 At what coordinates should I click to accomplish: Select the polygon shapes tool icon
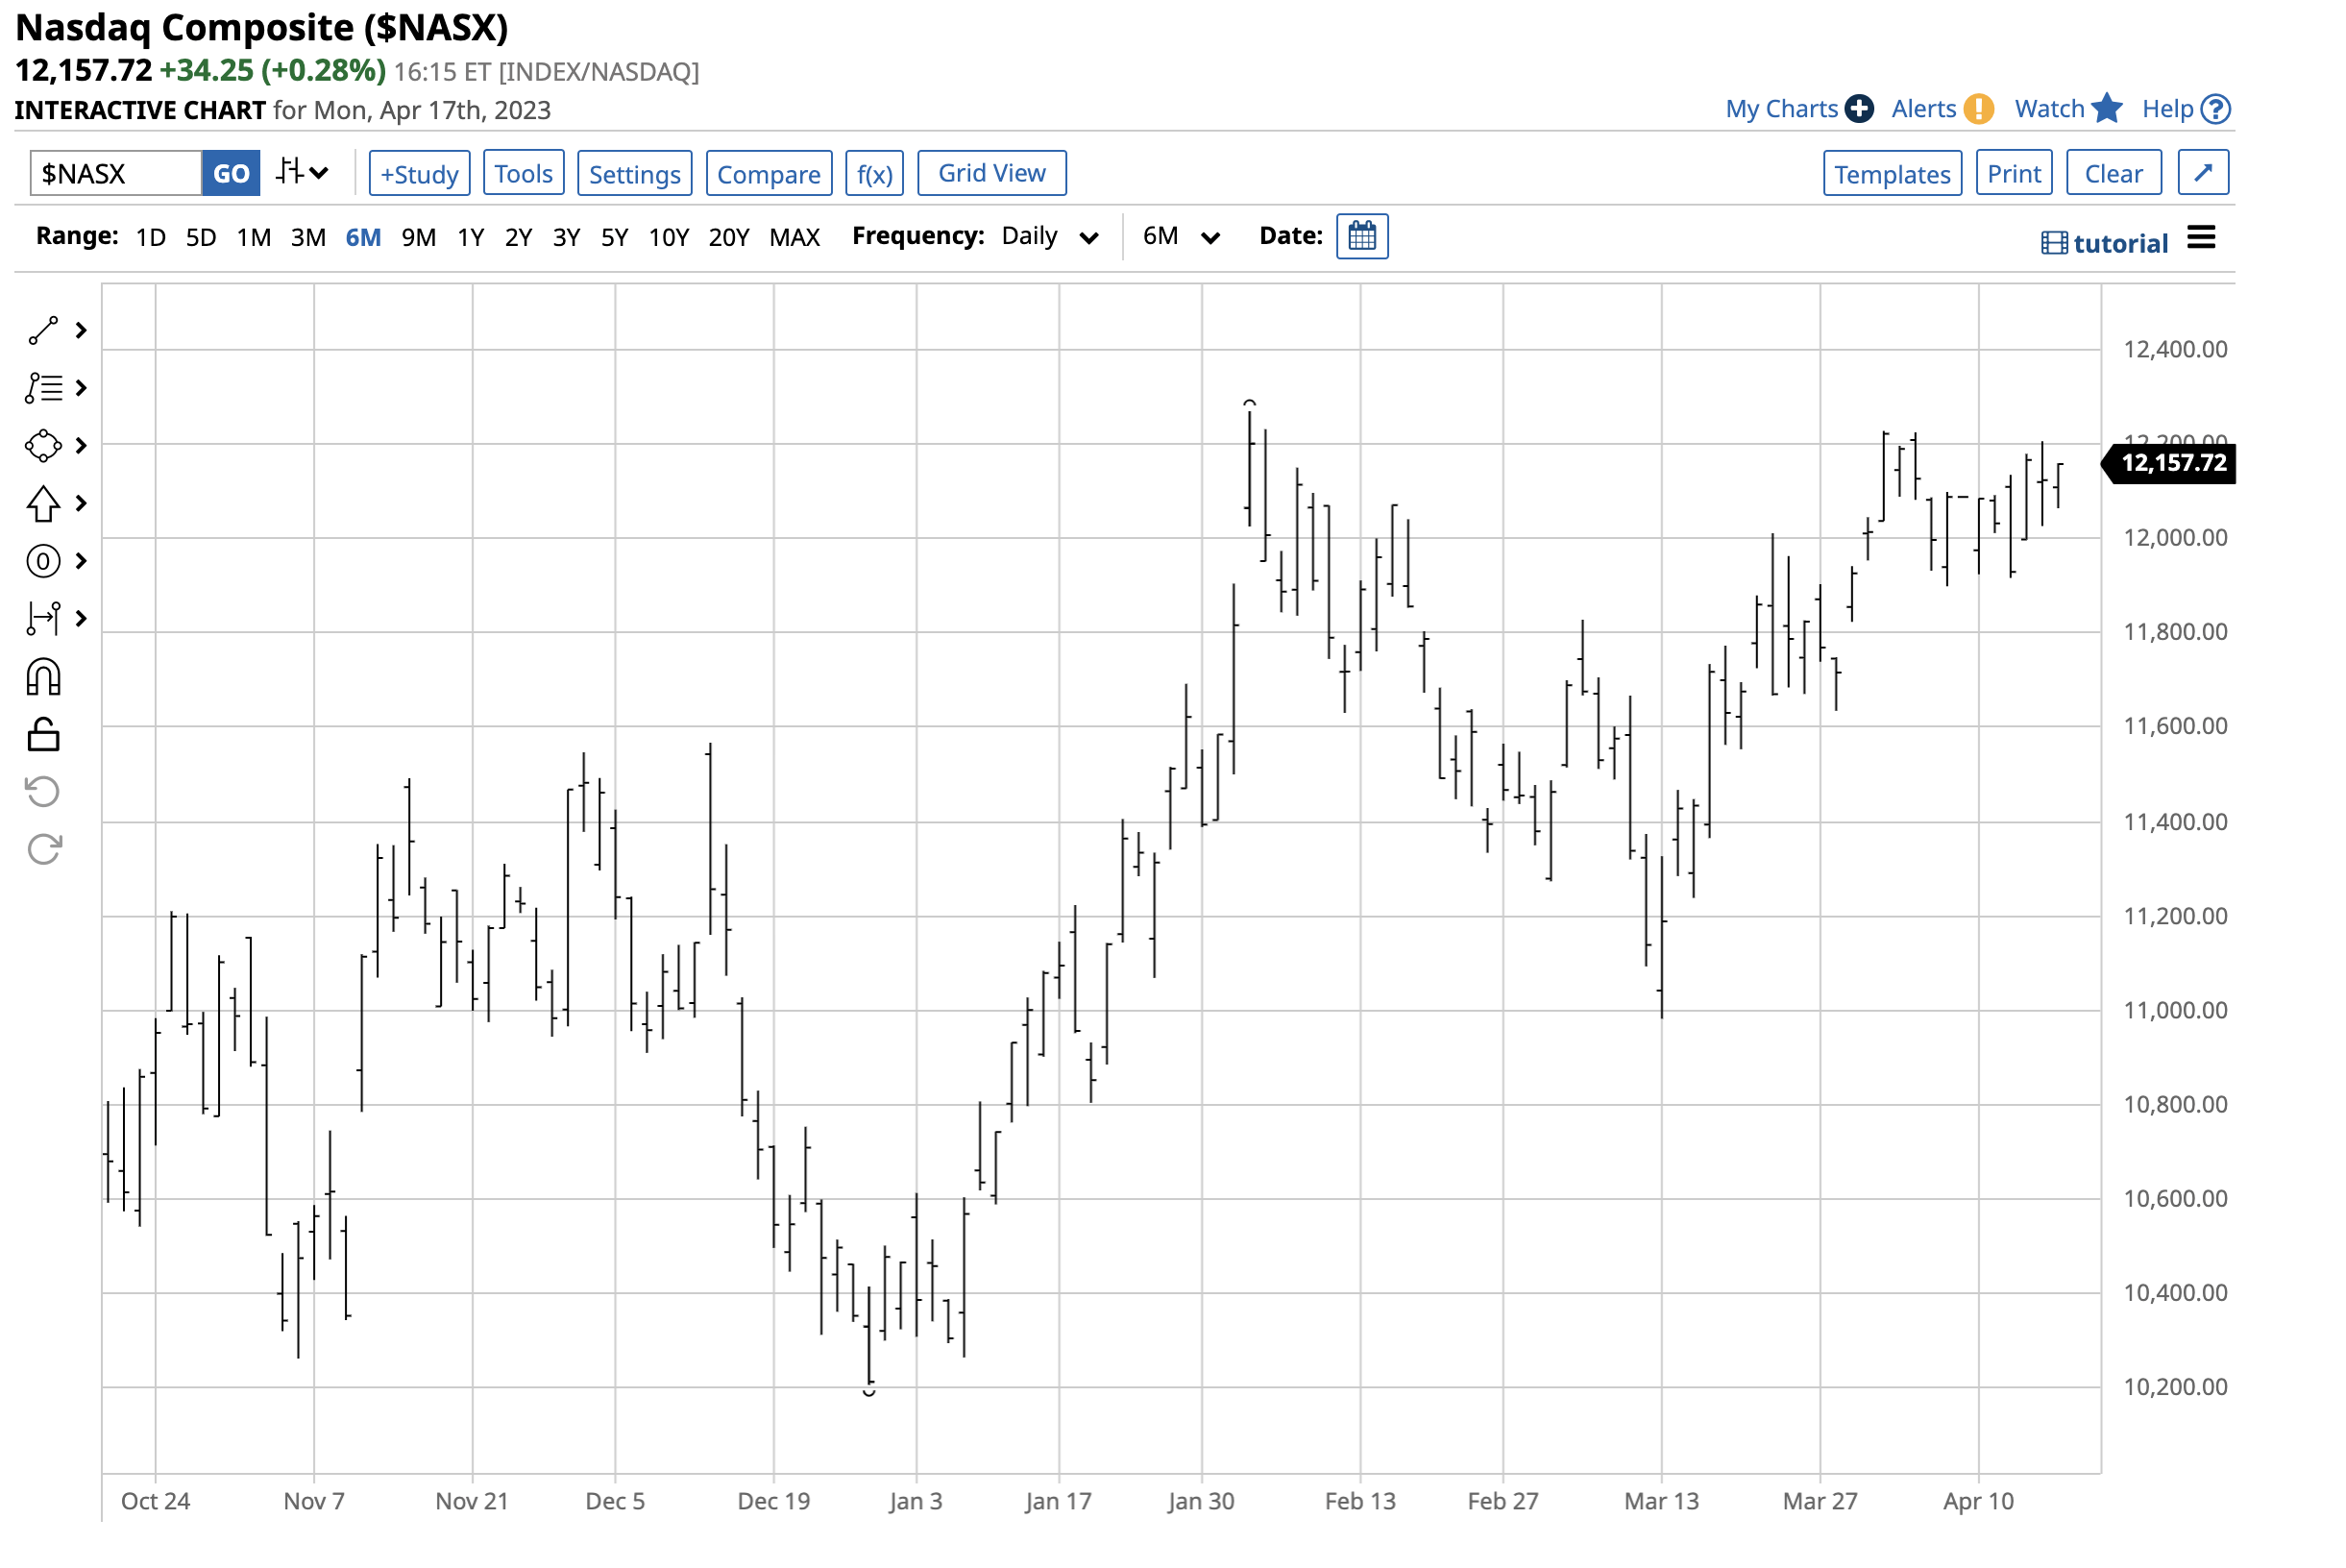[43, 445]
